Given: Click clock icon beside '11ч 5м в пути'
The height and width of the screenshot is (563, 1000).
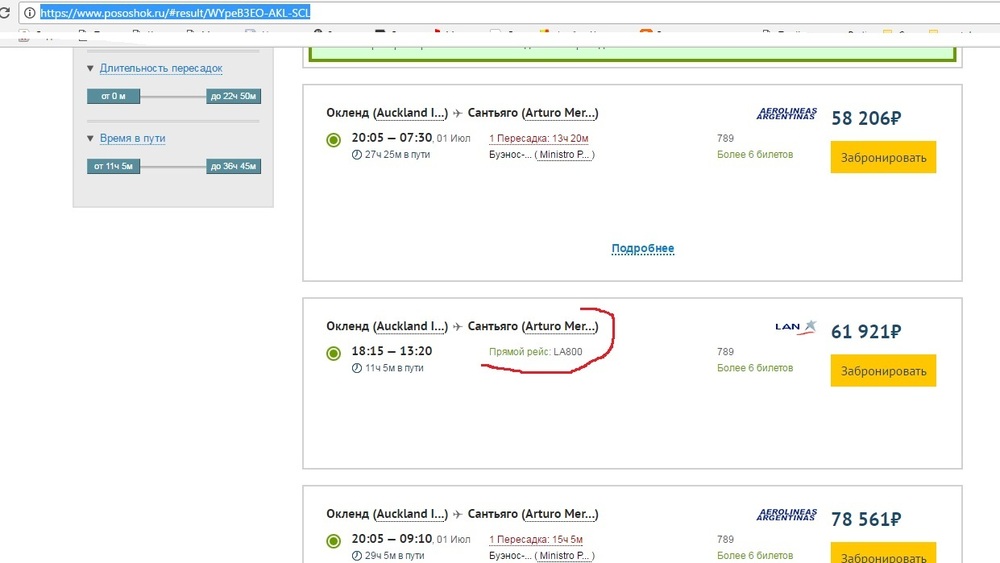Looking at the screenshot, I should 357,368.
